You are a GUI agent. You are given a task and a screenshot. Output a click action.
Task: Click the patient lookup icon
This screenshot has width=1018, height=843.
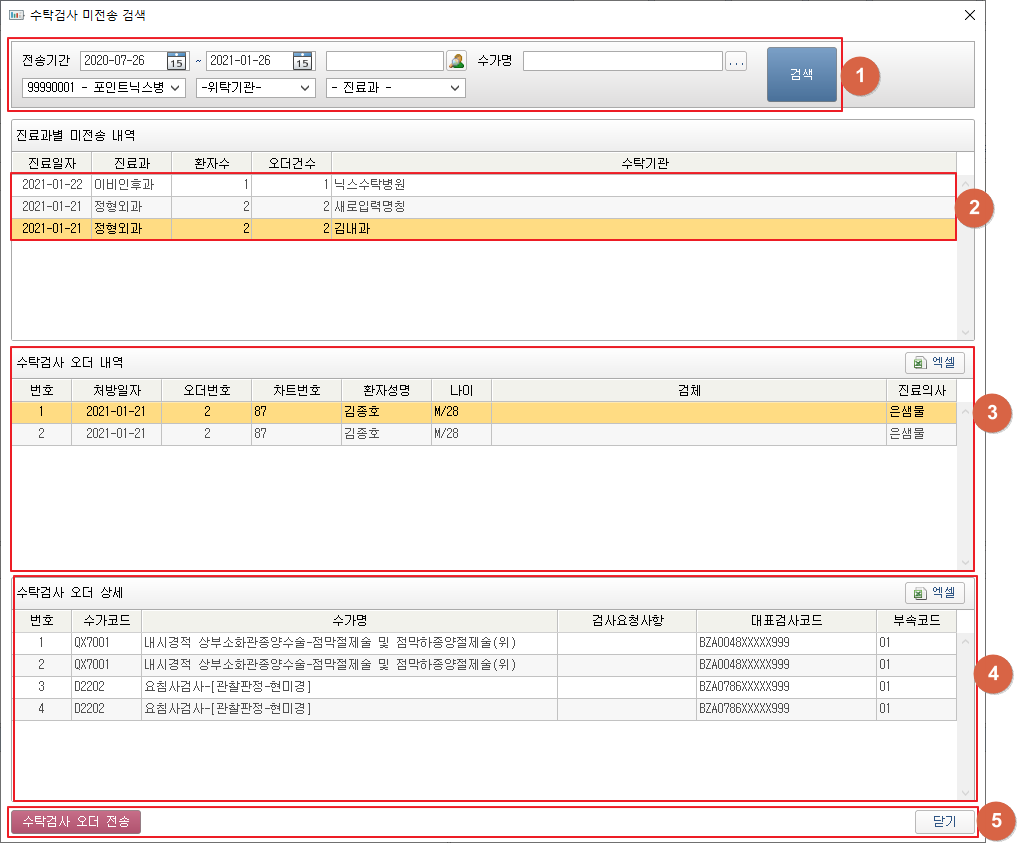pos(456,61)
